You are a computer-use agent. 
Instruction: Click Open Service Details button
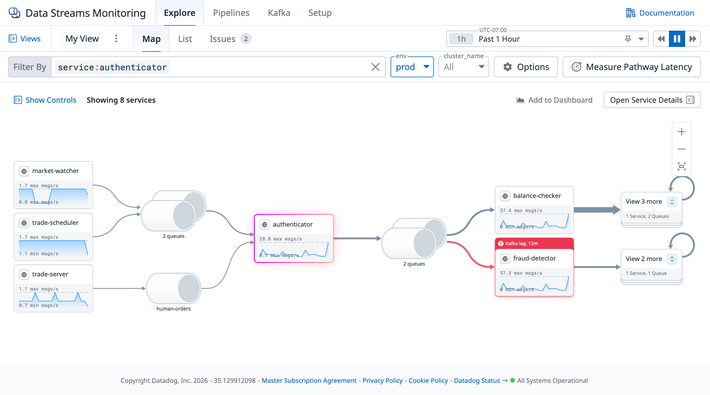pyautogui.click(x=652, y=100)
